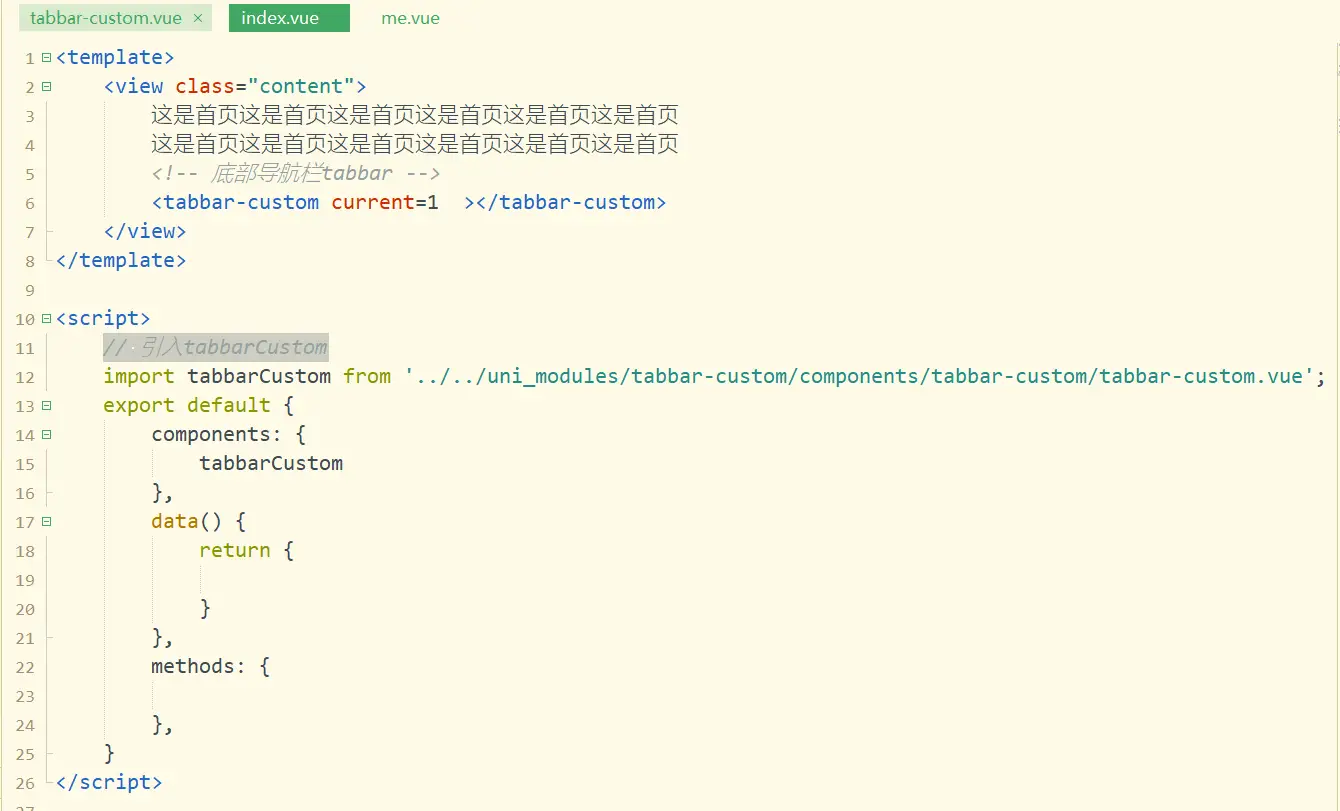This screenshot has height=811, width=1340.
Task: Collapse the script block on line 10
Action: click(x=46, y=319)
